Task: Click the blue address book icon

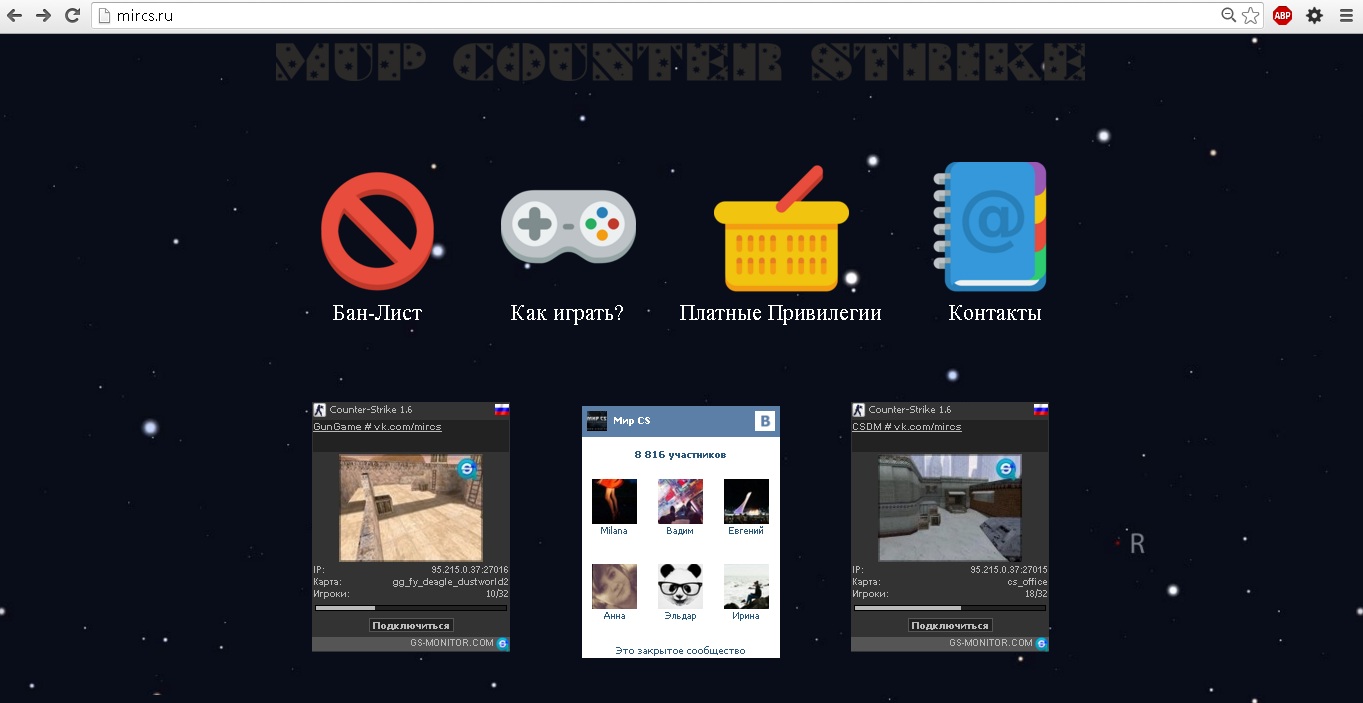Action: (x=990, y=226)
